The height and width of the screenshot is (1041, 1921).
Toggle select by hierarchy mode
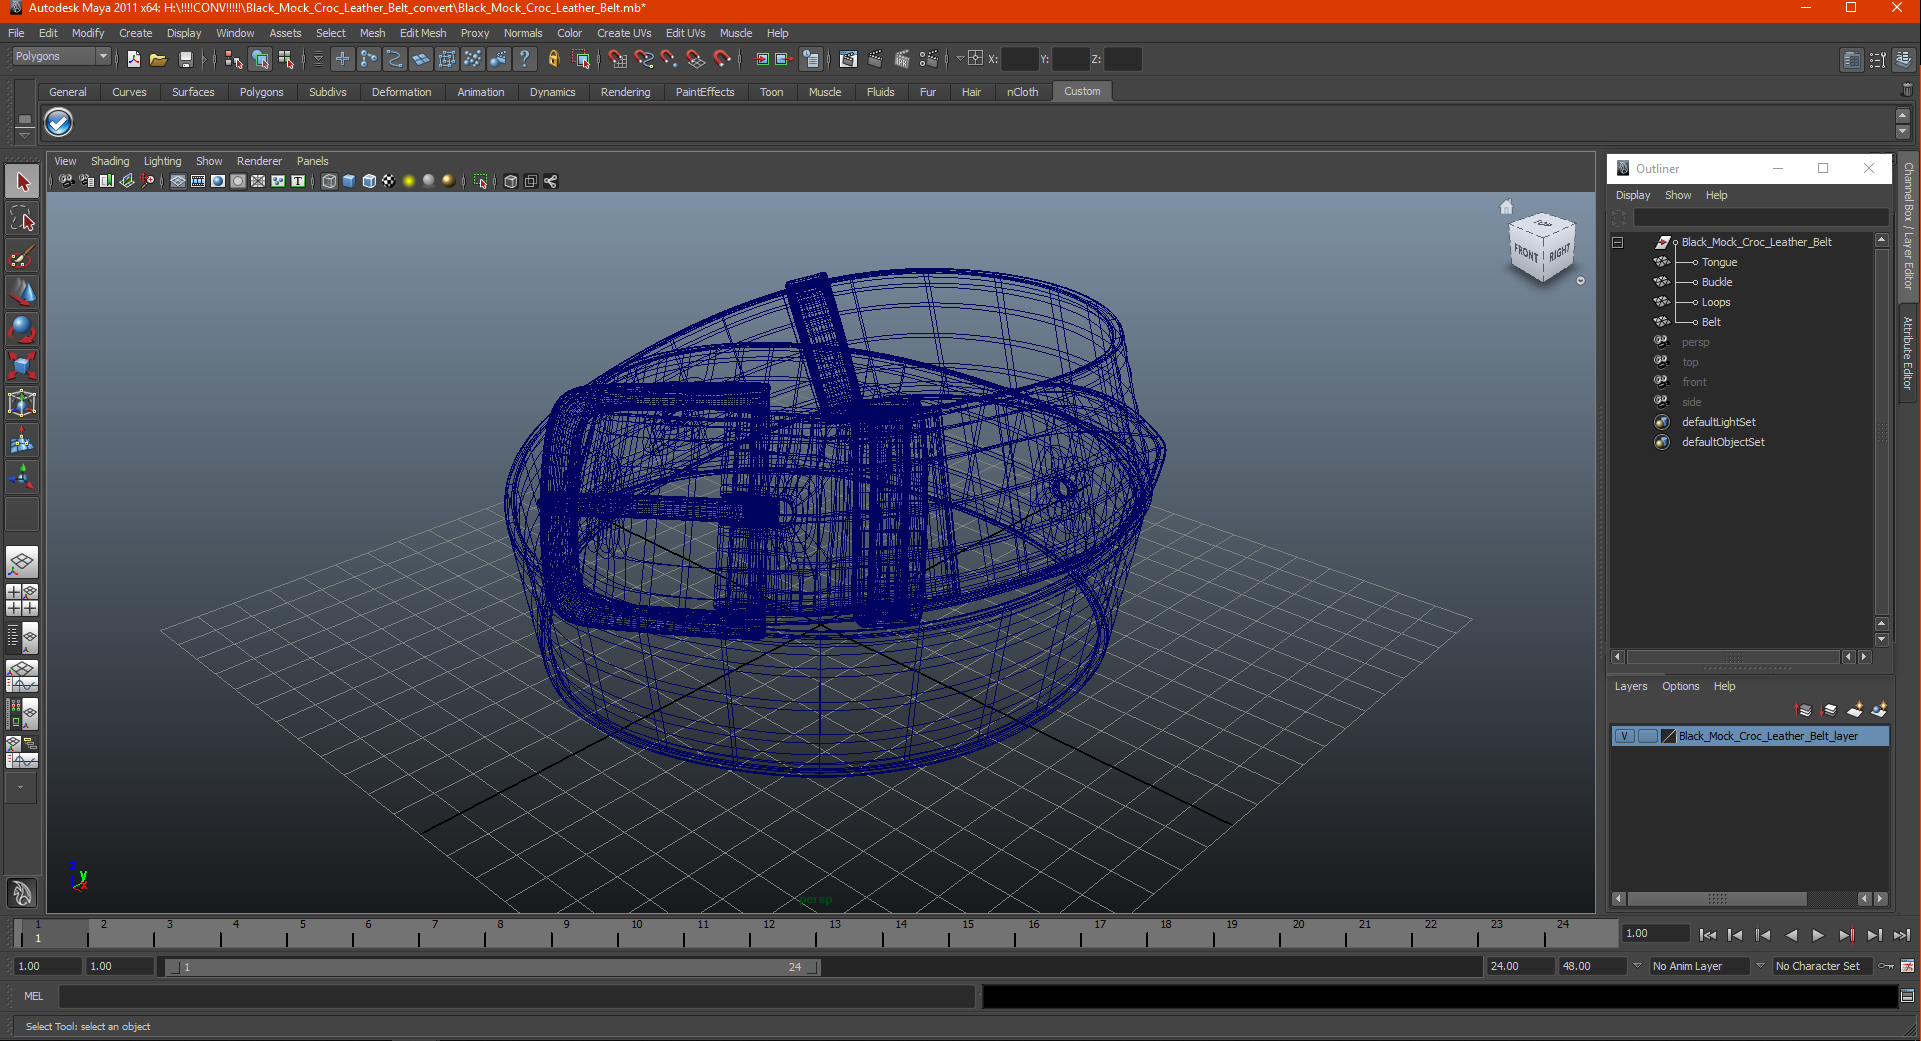[234, 59]
